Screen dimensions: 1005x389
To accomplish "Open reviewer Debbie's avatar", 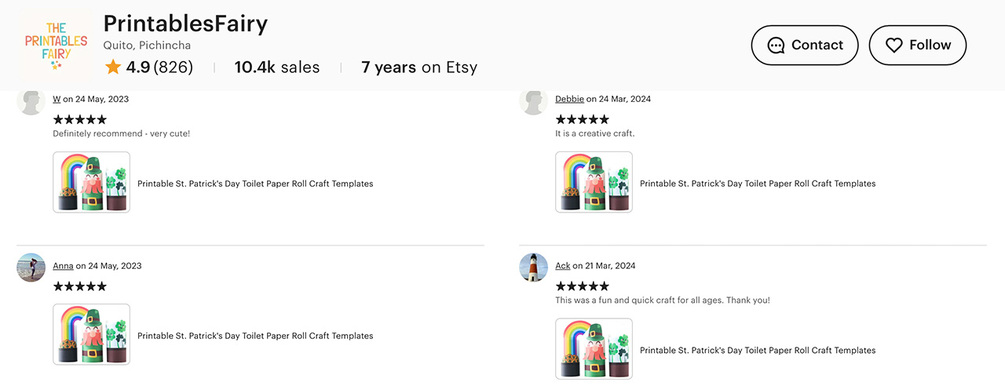I will 533,101.
